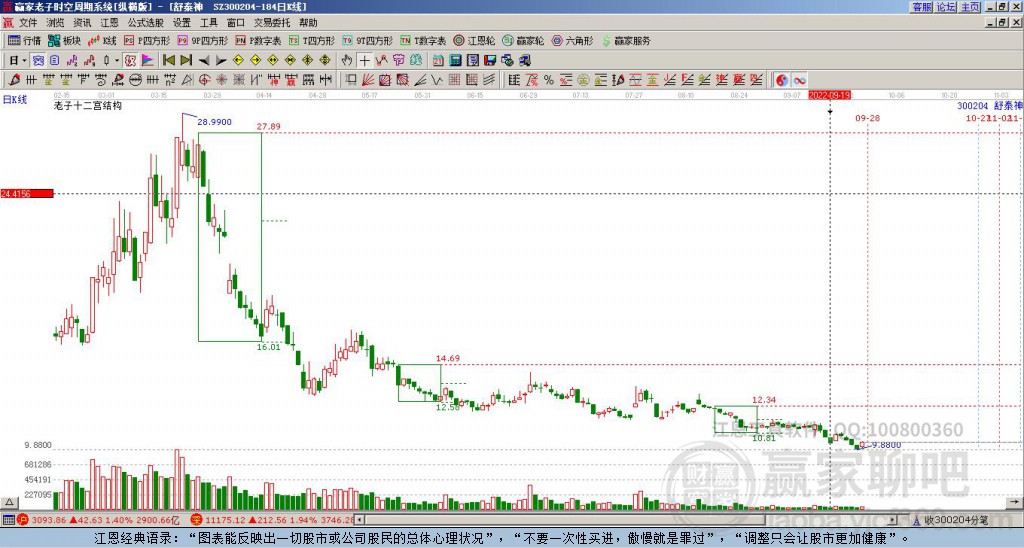Image resolution: width=1024 pixels, height=548 pixels.
Task: Open the T数字表 number table
Action: (423, 40)
